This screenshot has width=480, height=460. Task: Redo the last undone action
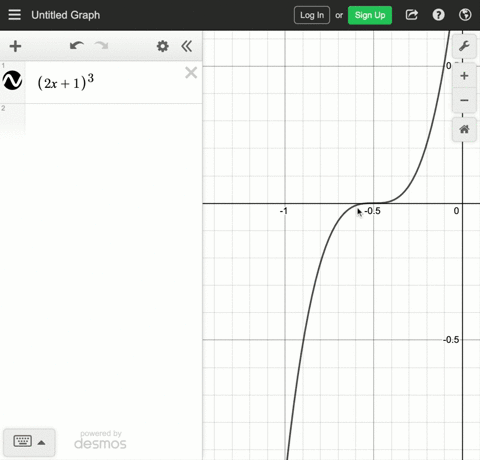pyautogui.click(x=101, y=46)
